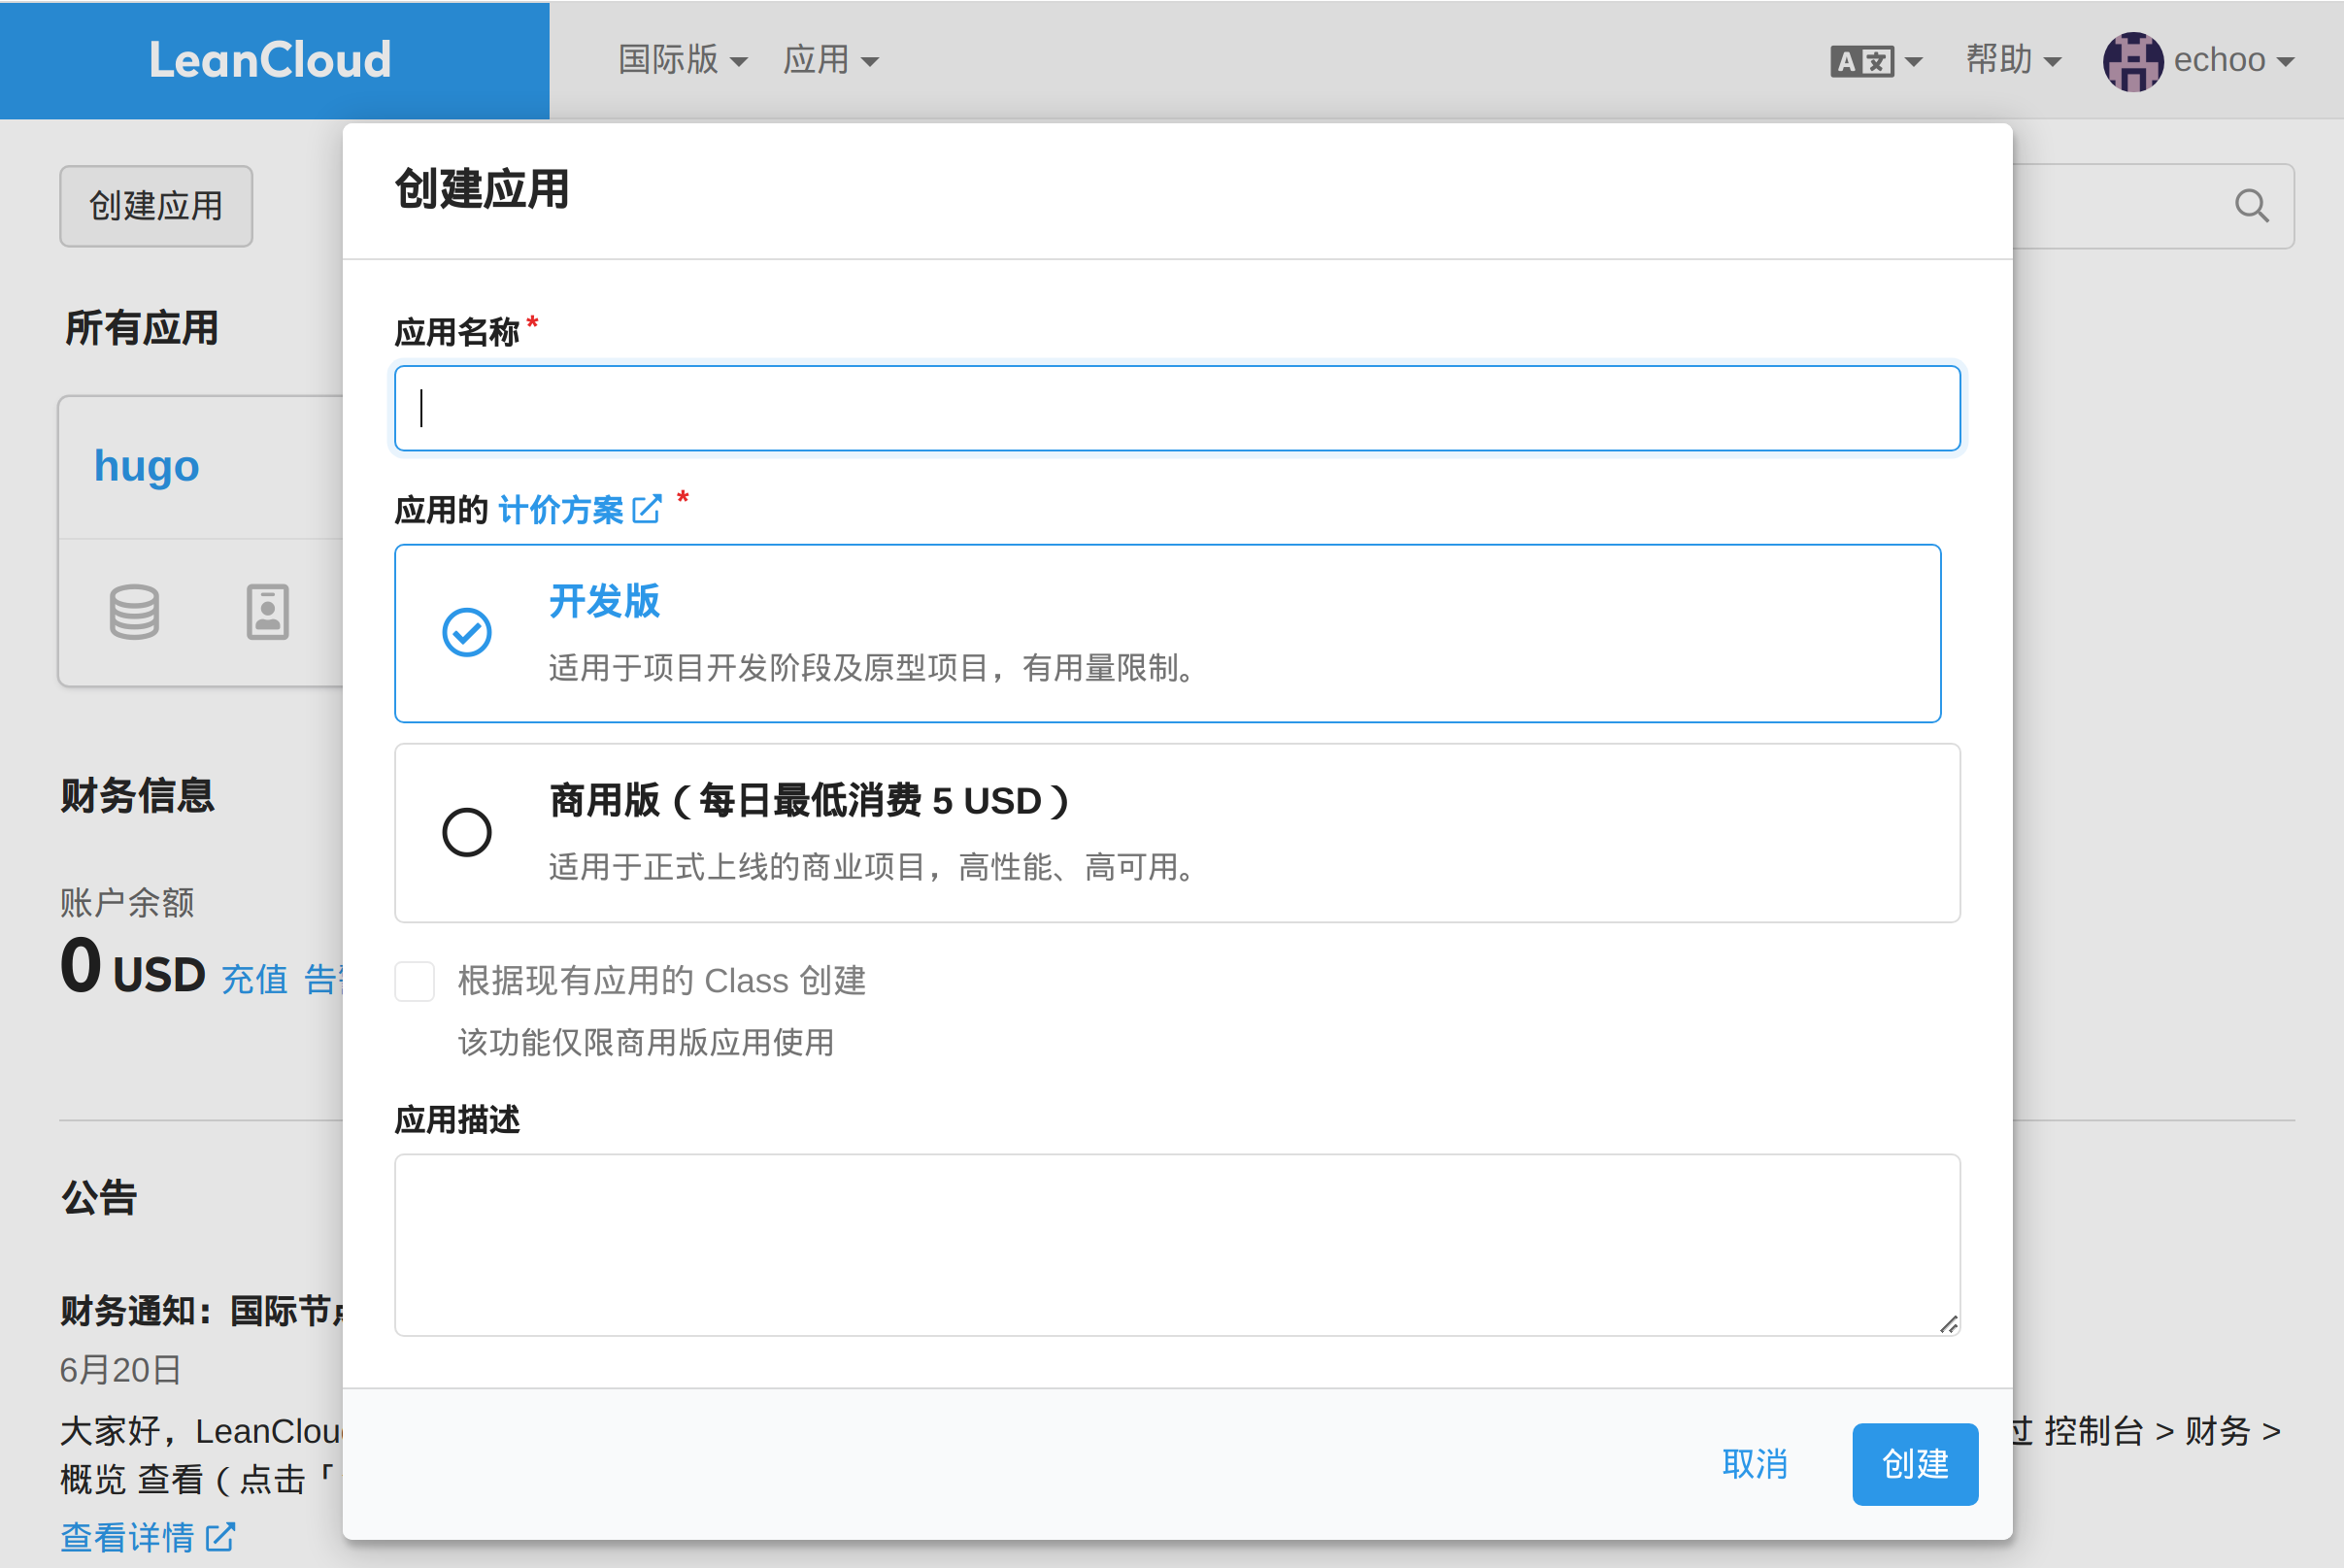The height and width of the screenshot is (1568, 2344).
Task: Click the echoo user avatar
Action: pyautogui.click(x=2132, y=61)
